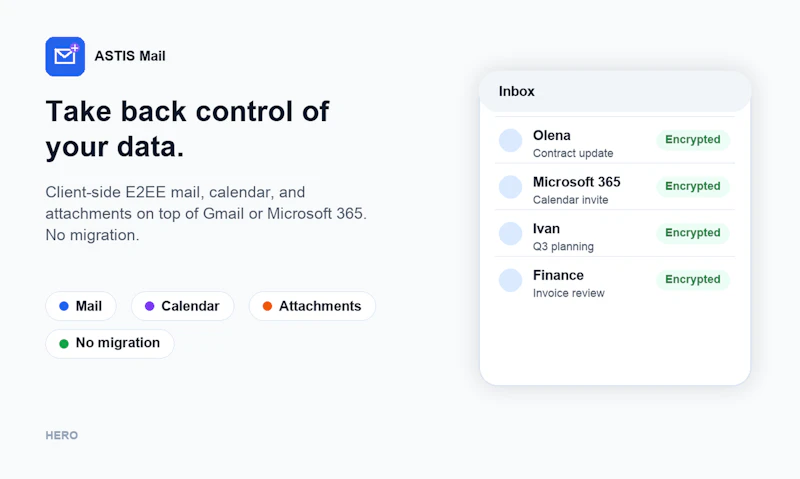Open the Inbox header tab
Screen dimensions: 800x479
click(615, 91)
